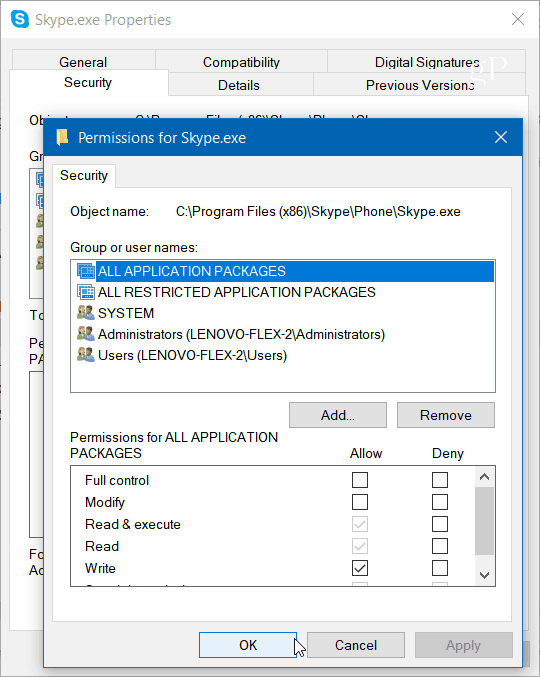Select the Security tab in Skype.exe Properties
This screenshot has width=540, height=677.
(x=88, y=82)
